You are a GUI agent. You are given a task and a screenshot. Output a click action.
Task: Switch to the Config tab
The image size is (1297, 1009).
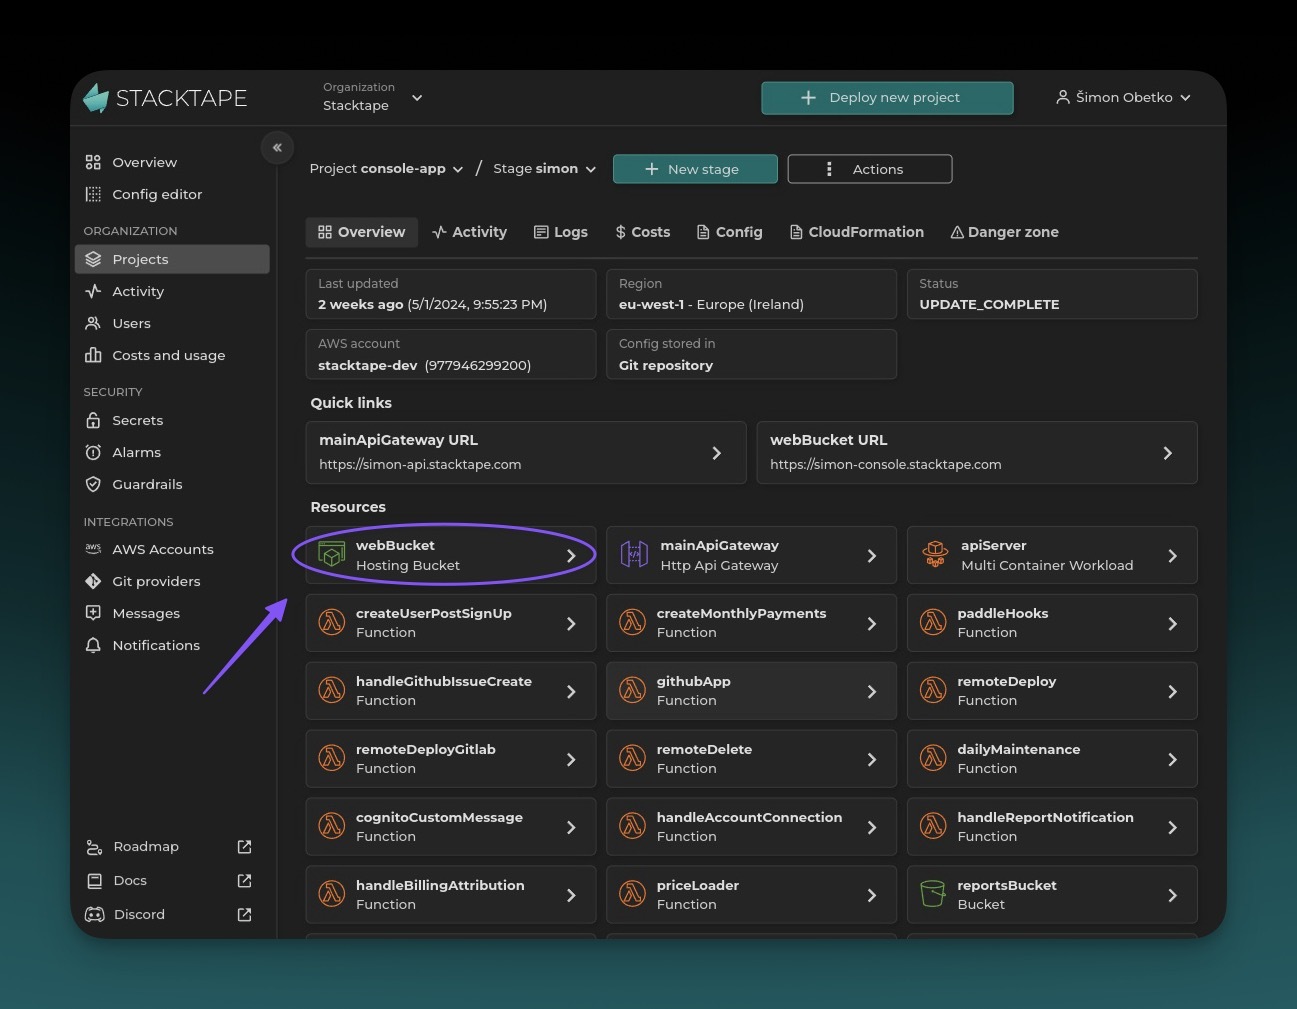point(729,232)
